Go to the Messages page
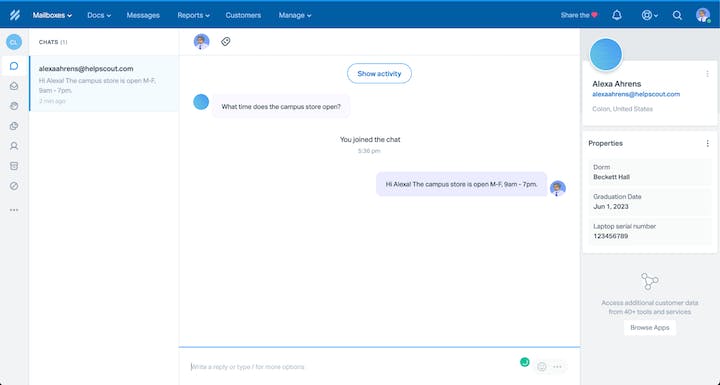This screenshot has height=385, width=720. click(x=143, y=15)
